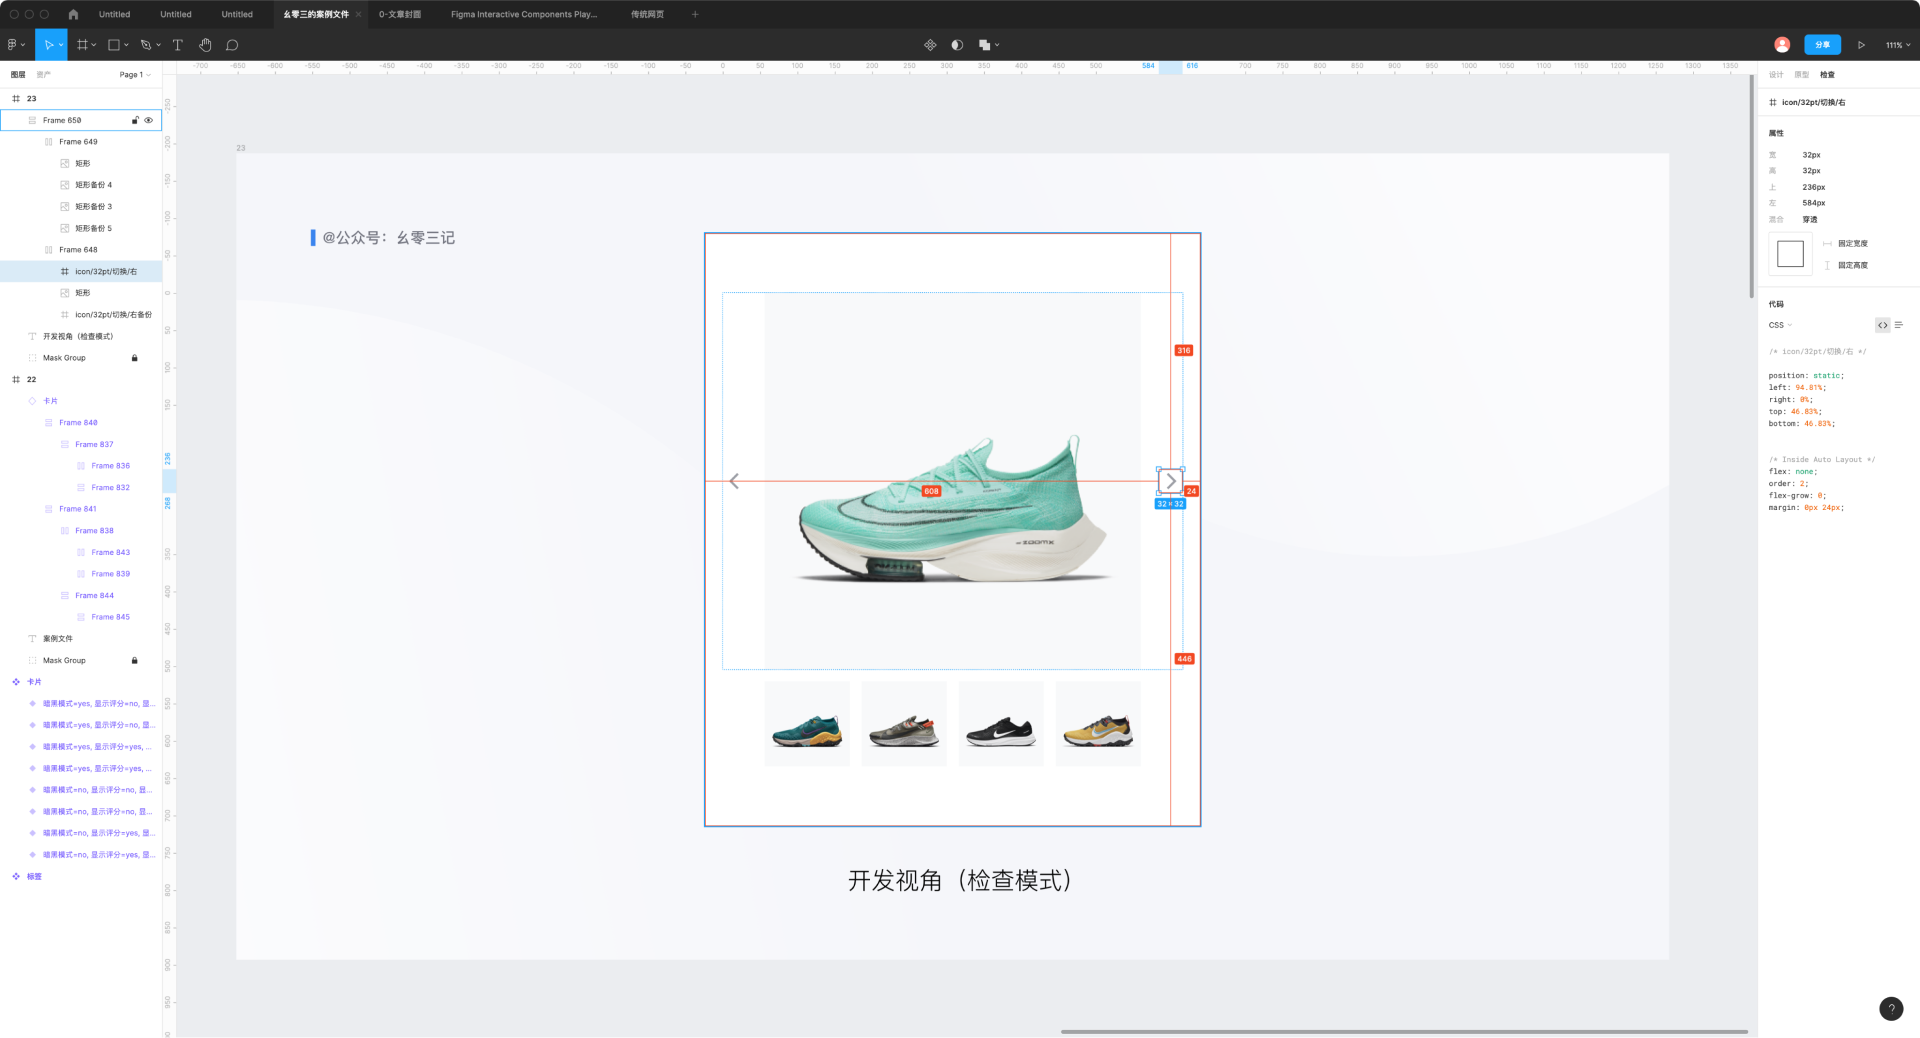Select the Move tool

pos(47,45)
